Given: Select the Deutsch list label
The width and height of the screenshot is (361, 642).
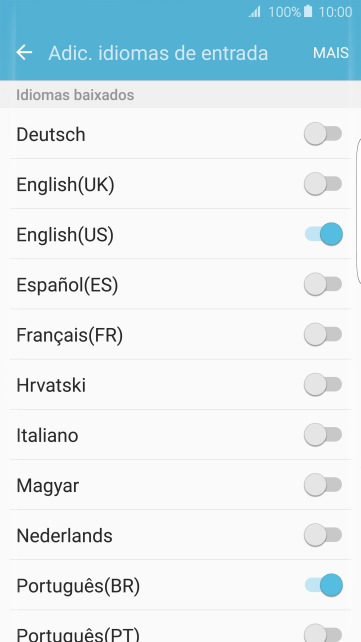Looking at the screenshot, I should click(51, 134).
